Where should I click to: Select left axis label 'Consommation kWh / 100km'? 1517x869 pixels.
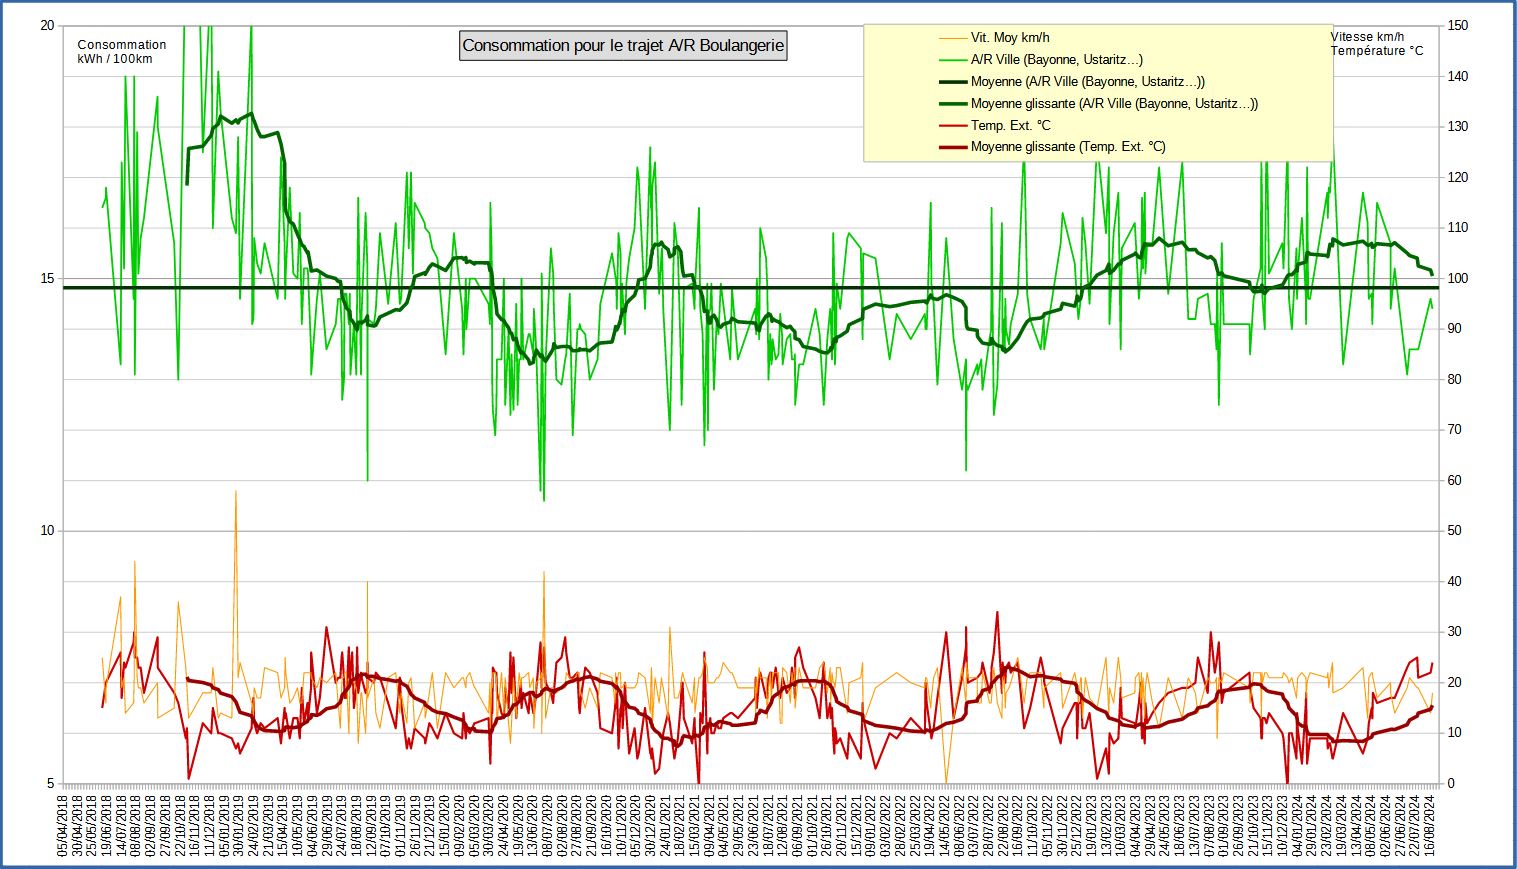click(x=122, y=52)
